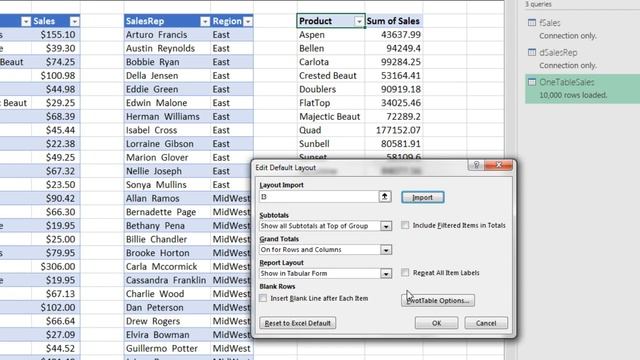
Task: Click the dSalesRep query name
Action: point(558,53)
